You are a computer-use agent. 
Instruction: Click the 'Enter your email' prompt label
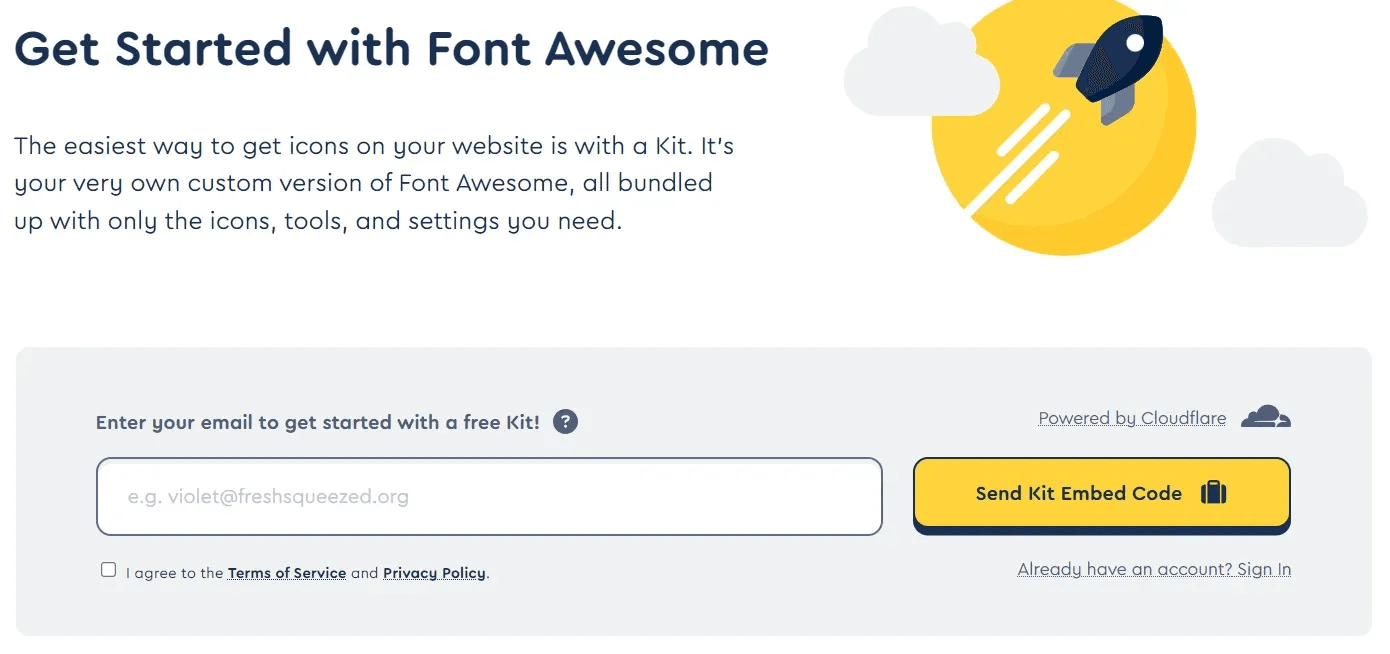click(315, 422)
